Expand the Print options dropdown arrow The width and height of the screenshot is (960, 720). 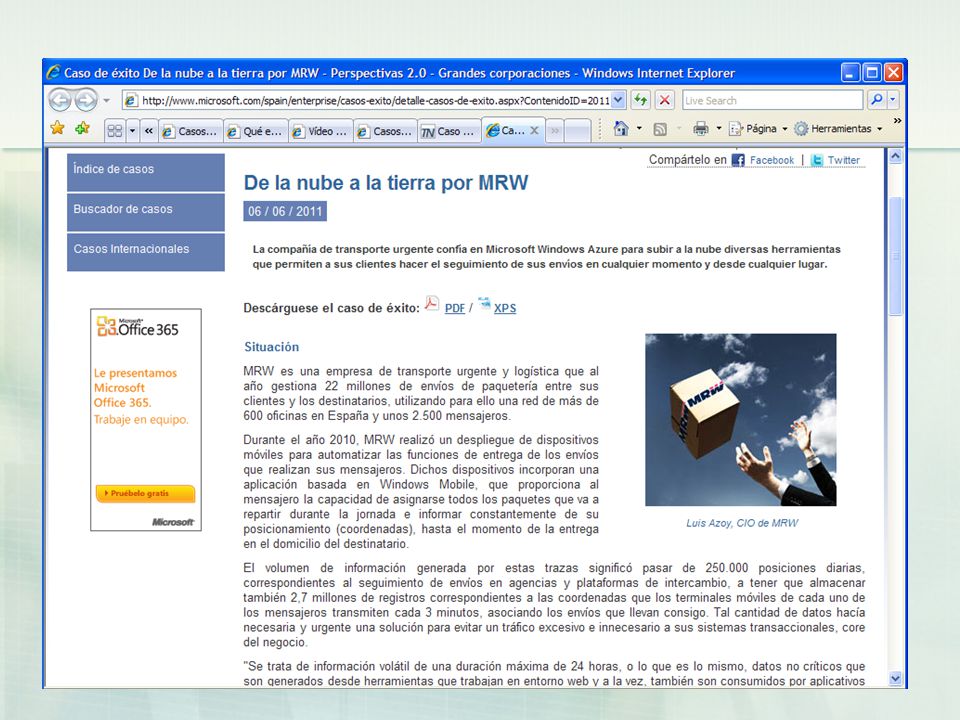(x=719, y=129)
